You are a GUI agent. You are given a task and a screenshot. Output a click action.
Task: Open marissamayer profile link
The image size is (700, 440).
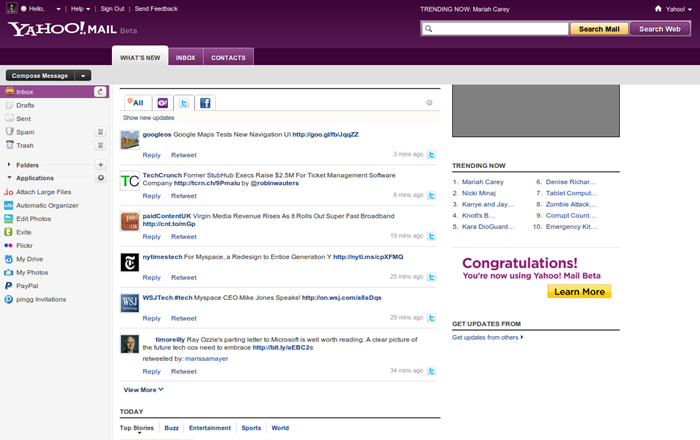point(206,358)
